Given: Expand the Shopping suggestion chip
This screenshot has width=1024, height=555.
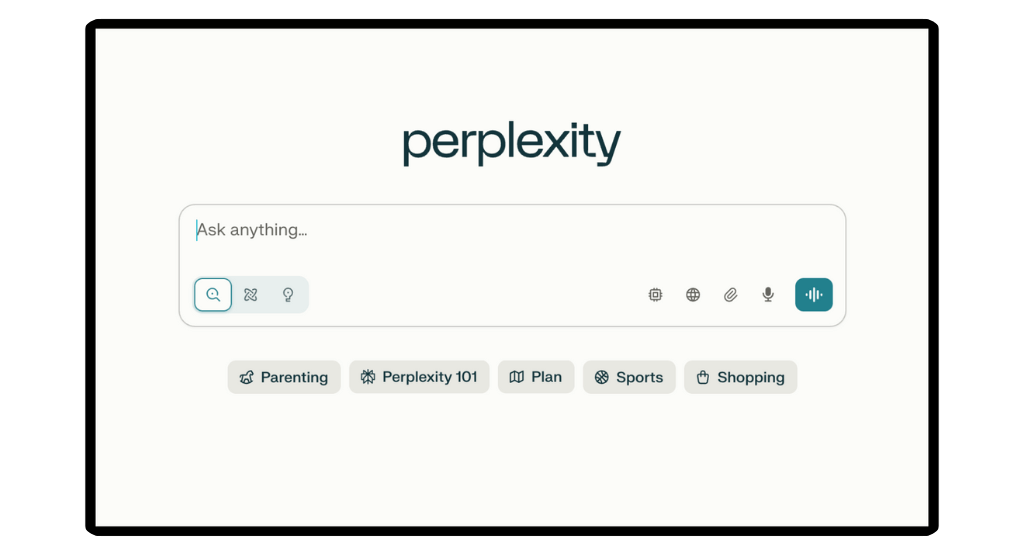Looking at the screenshot, I should tap(741, 377).
